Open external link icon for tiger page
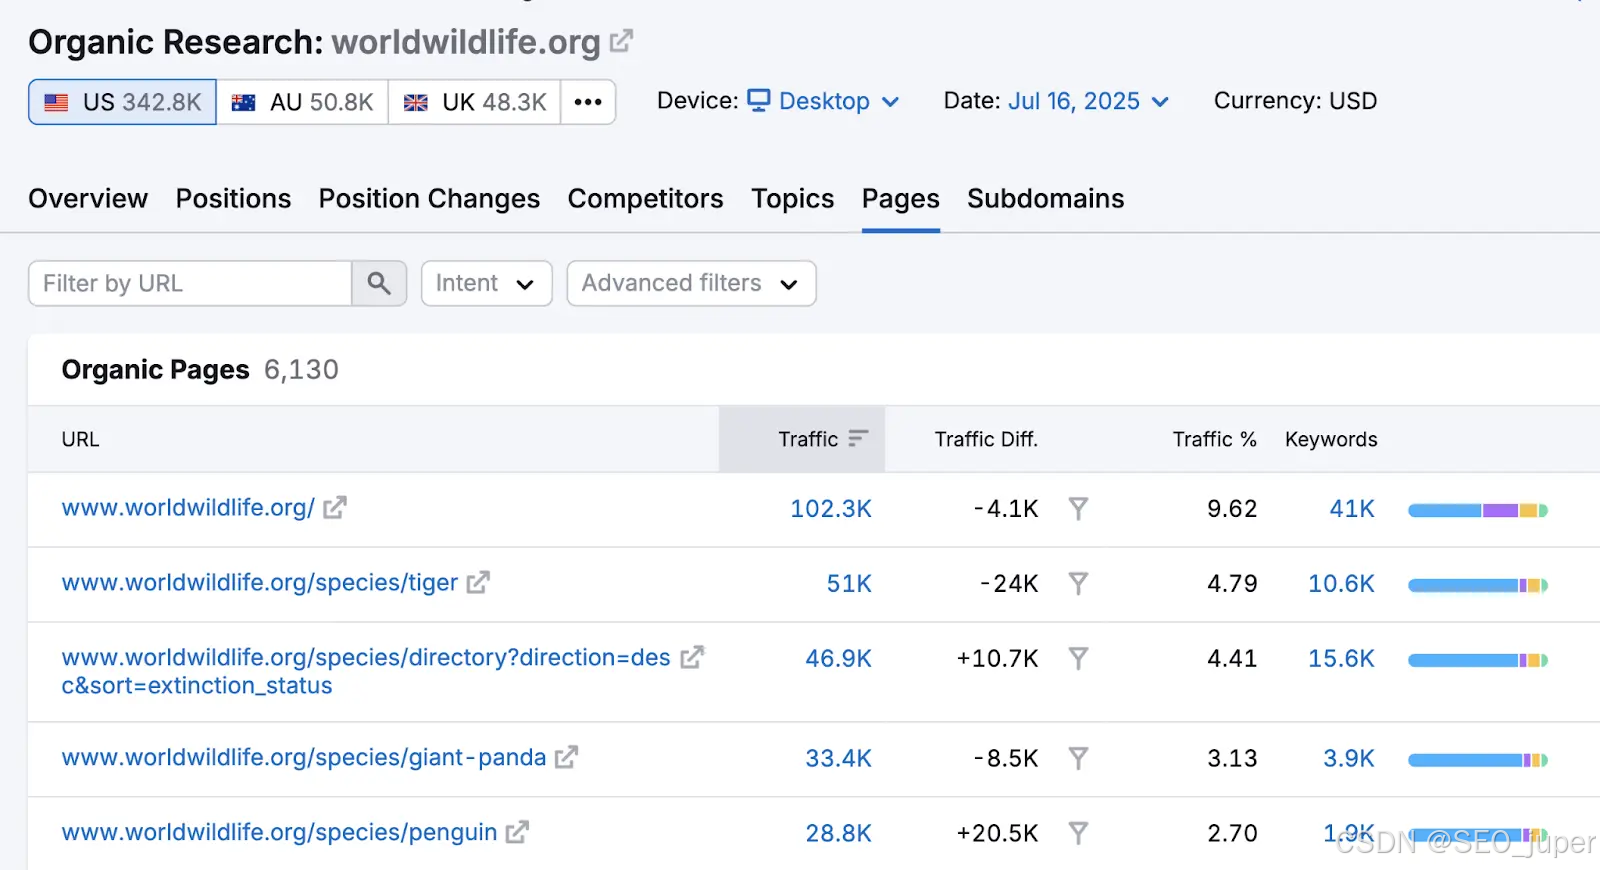Screen dimensions: 1600x870 click(x=478, y=582)
